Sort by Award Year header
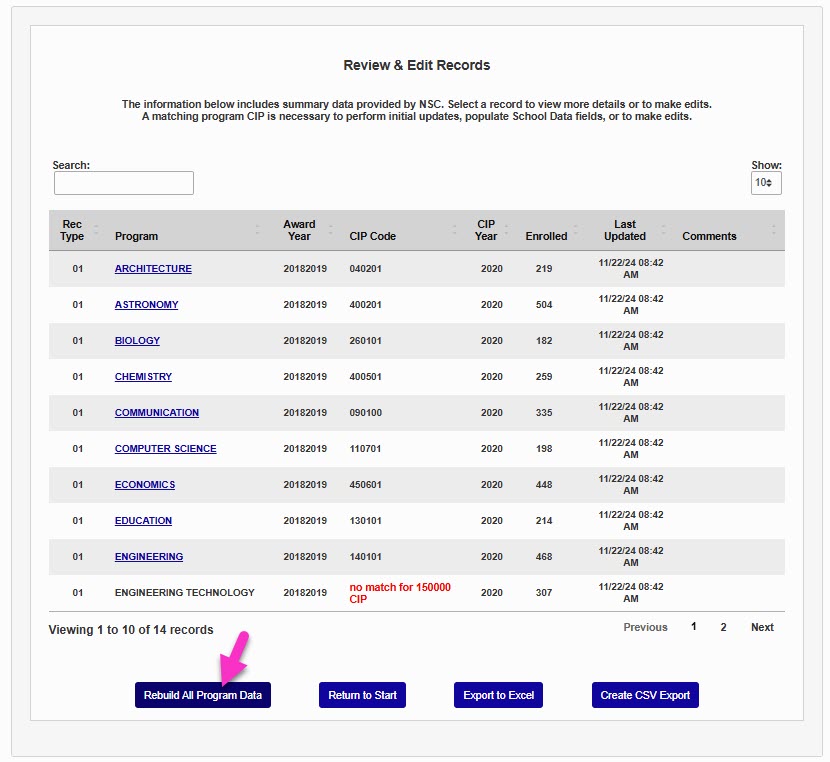Screen dimensions: 830x762 [x=299, y=230]
